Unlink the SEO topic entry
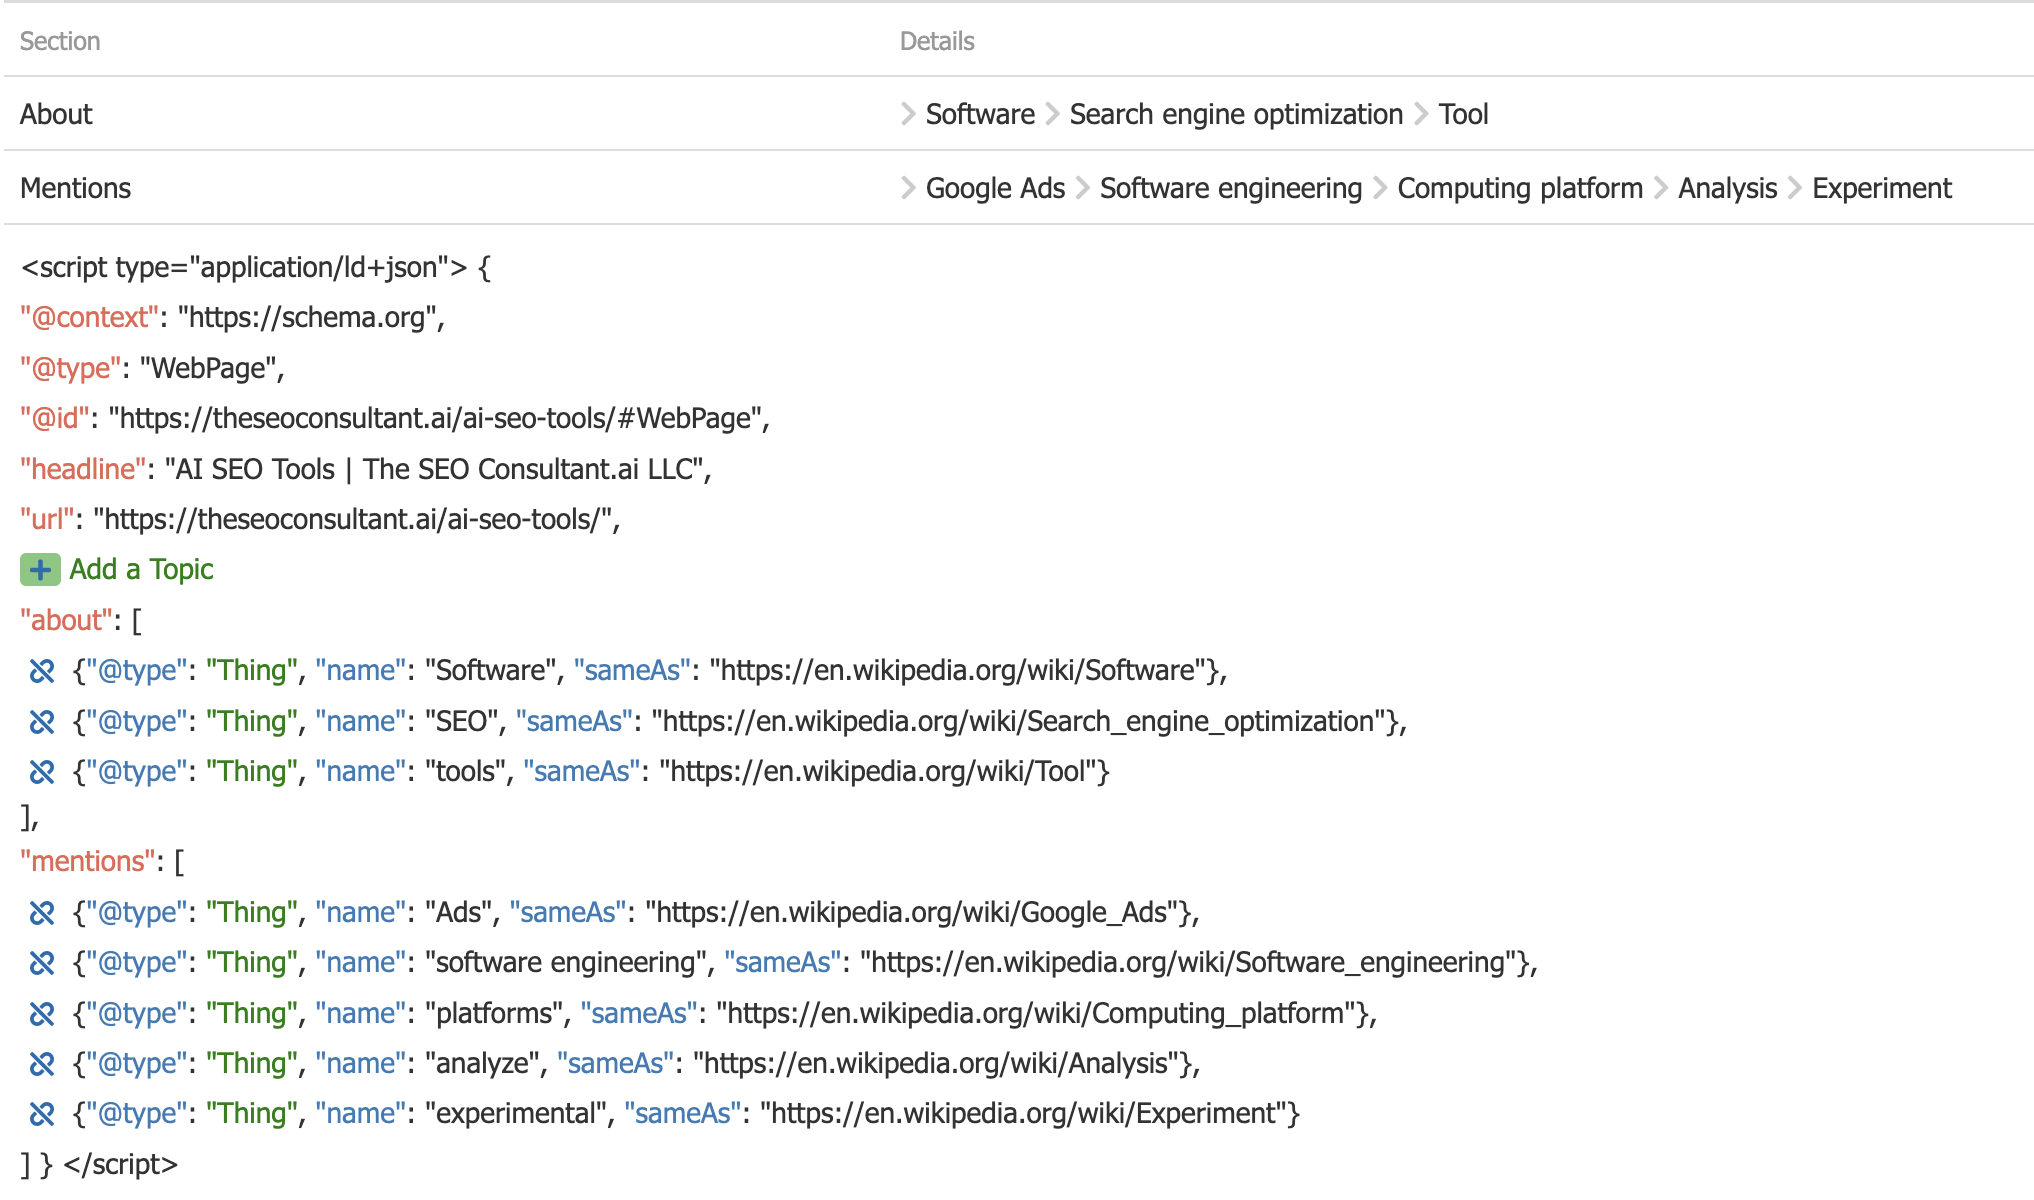Viewport: 2034px width, 1200px height. click(x=40, y=721)
